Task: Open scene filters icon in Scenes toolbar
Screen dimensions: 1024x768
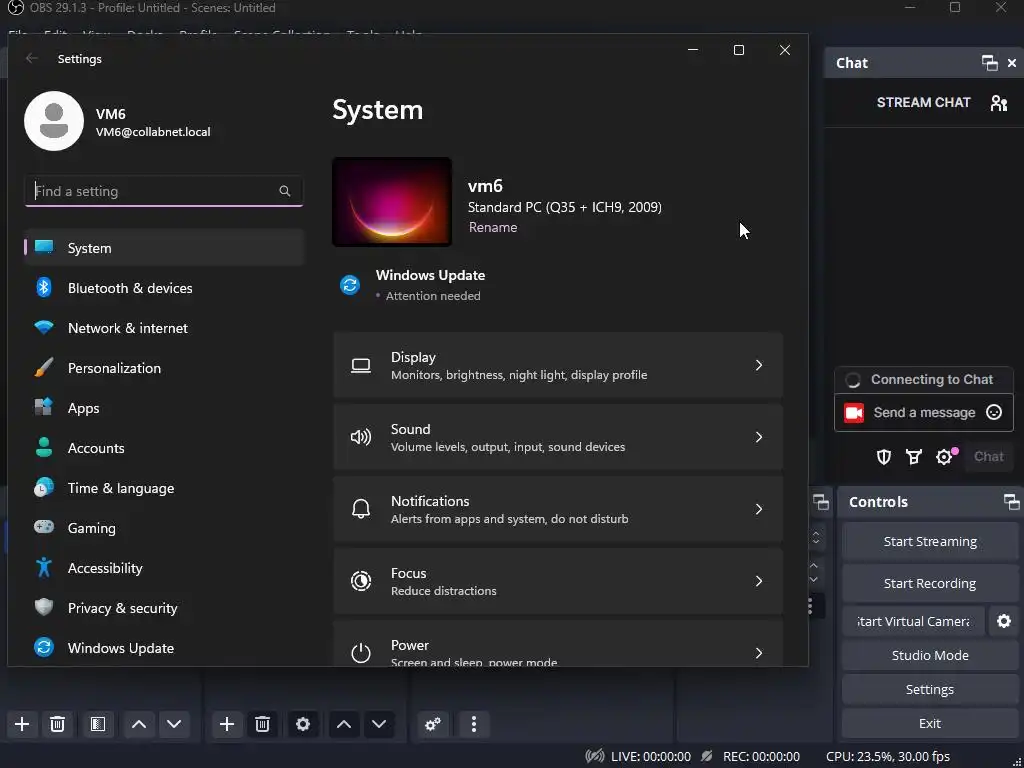Action: pos(98,724)
